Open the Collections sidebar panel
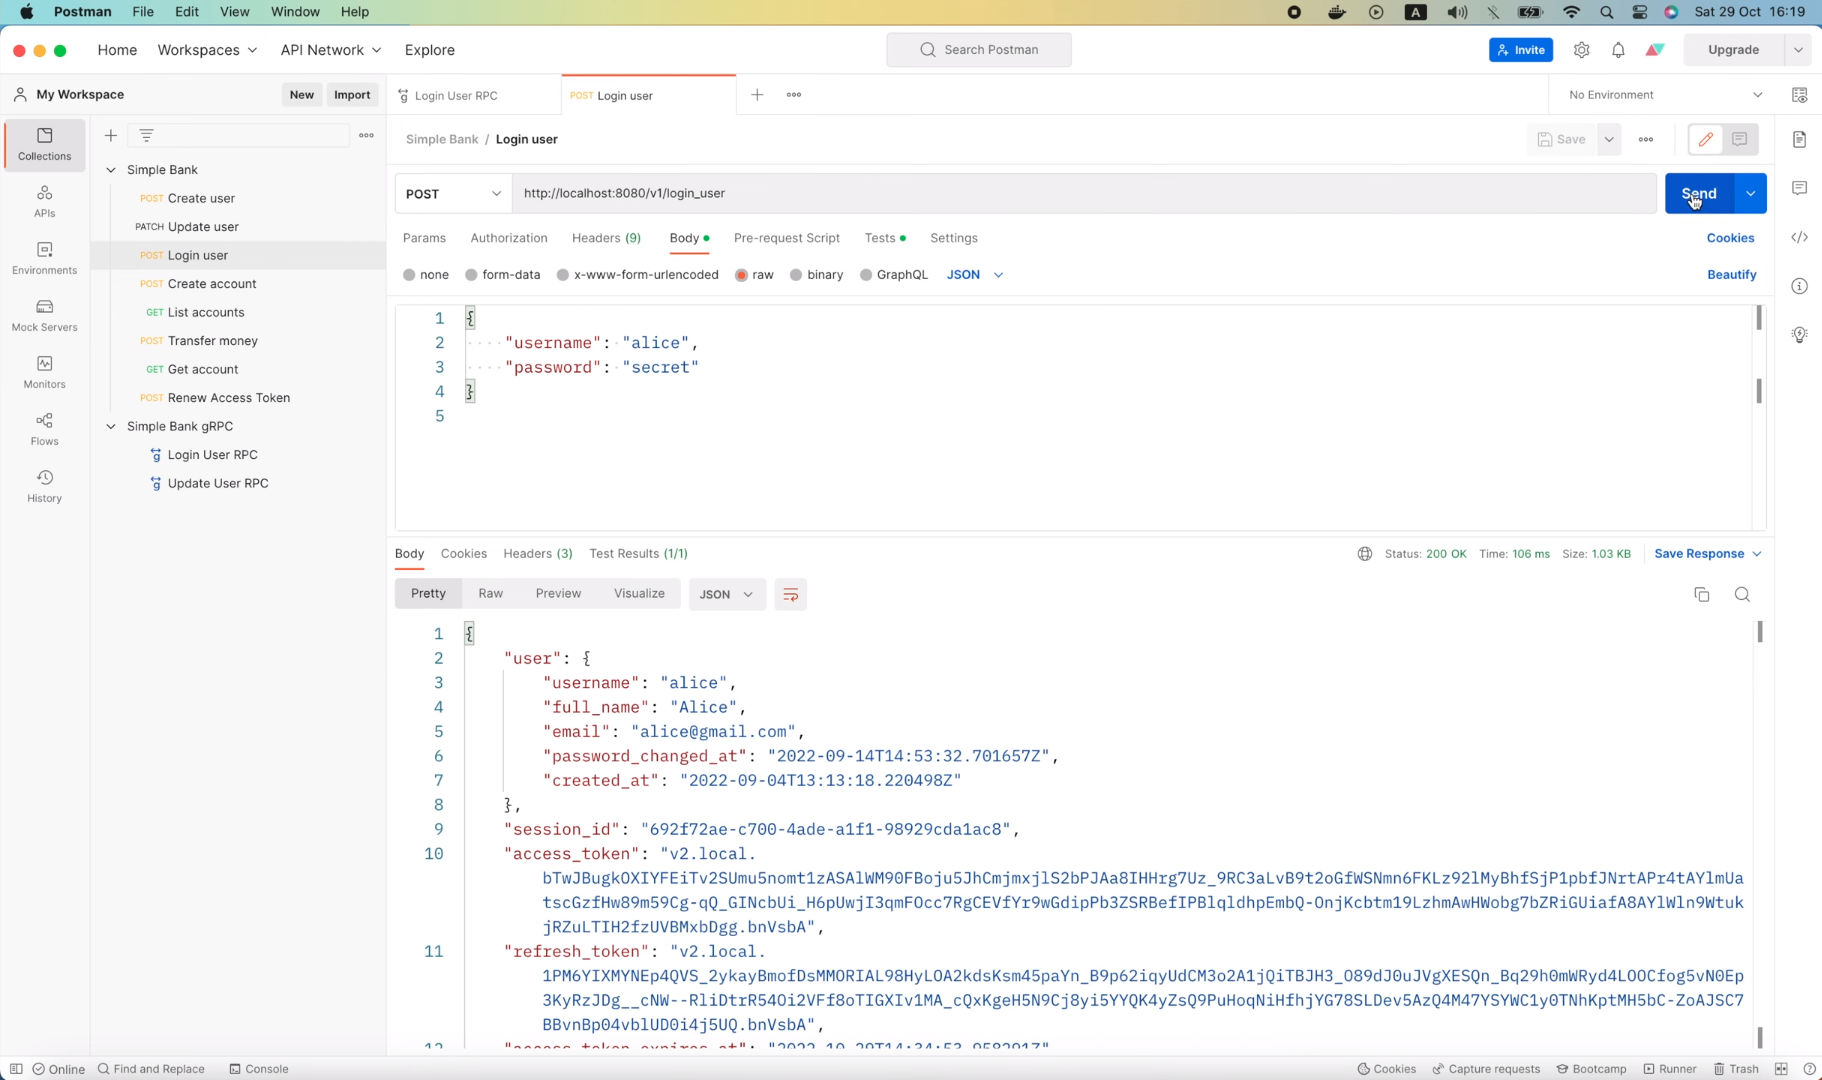The height and width of the screenshot is (1080, 1822). click(x=44, y=144)
